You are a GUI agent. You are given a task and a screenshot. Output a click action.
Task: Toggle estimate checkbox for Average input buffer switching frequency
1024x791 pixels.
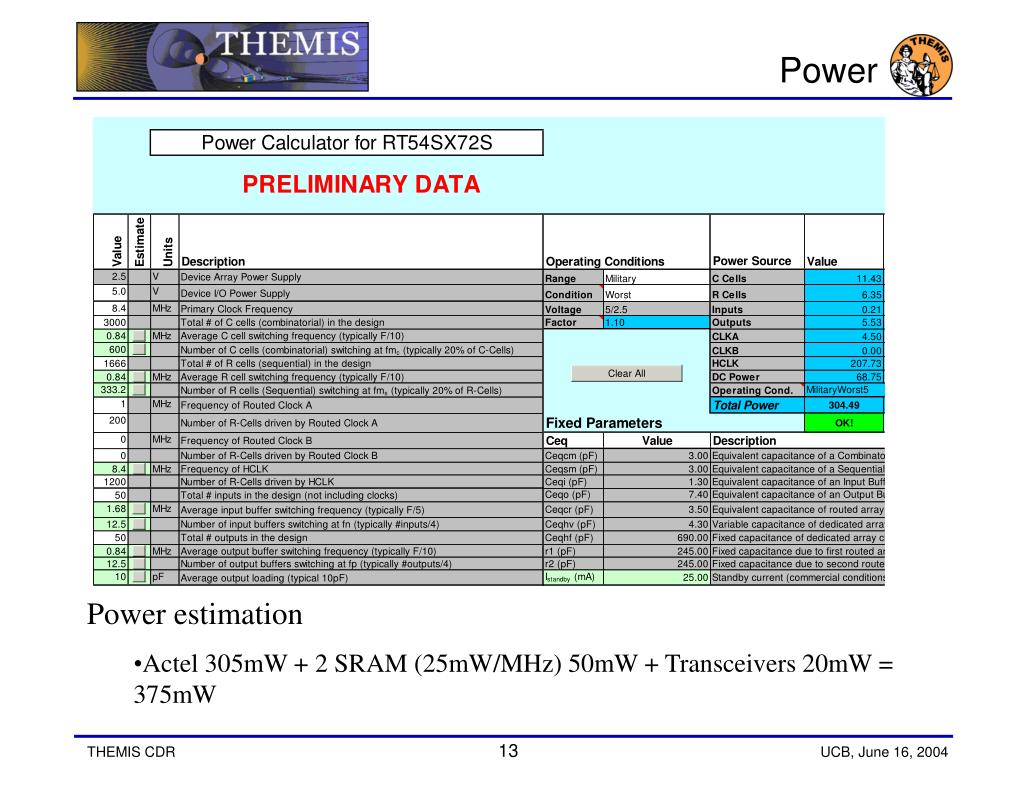(139, 509)
